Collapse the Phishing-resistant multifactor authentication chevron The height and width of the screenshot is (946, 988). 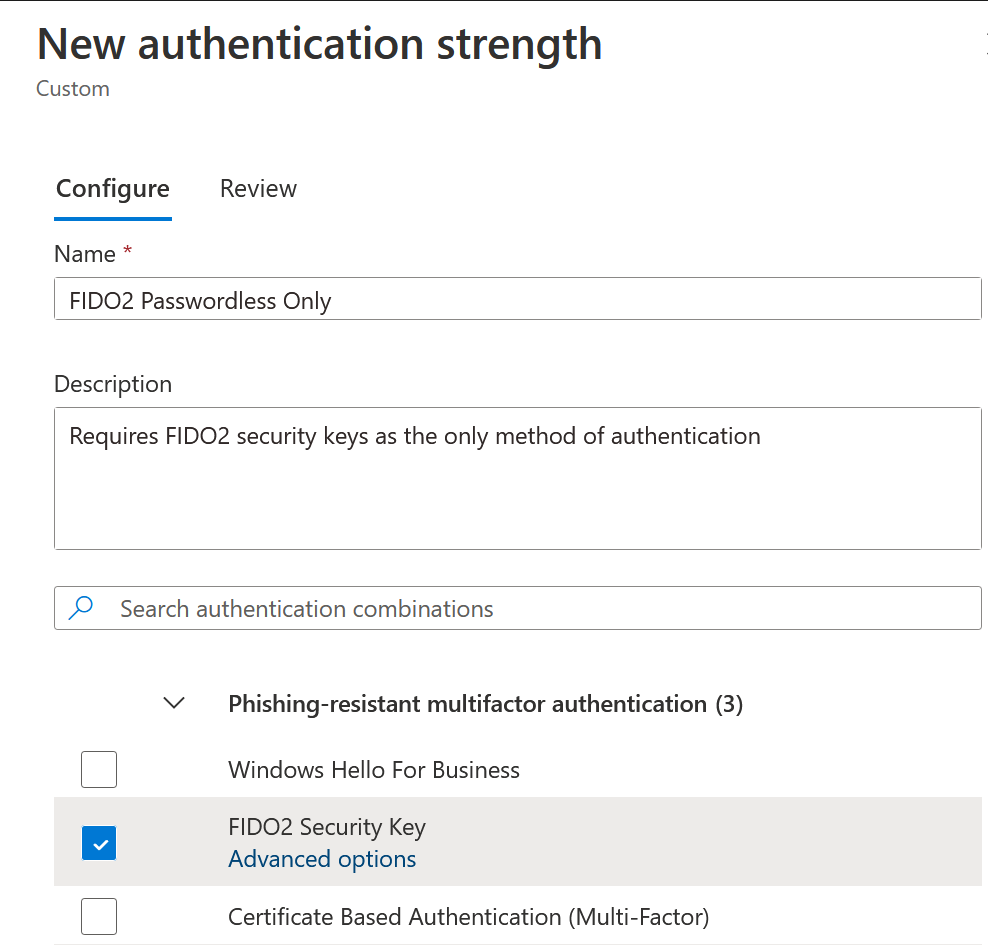pyautogui.click(x=174, y=703)
